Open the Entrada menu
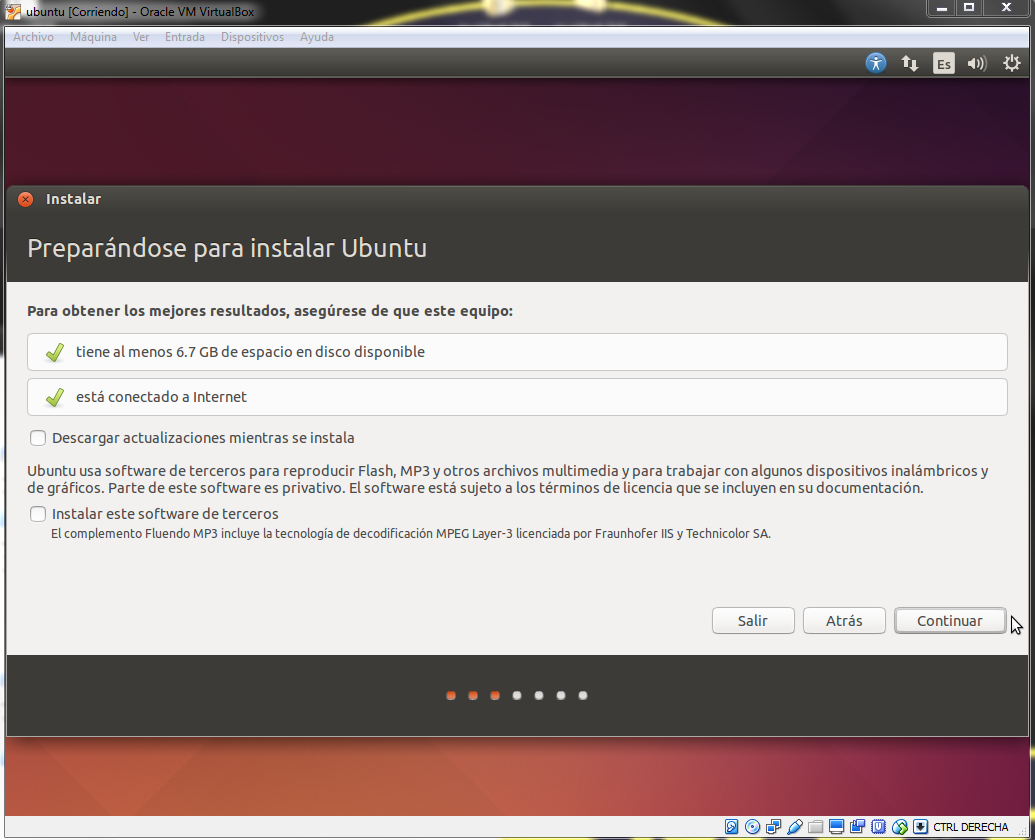The width and height of the screenshot is (1035, 840). (184, 37)
